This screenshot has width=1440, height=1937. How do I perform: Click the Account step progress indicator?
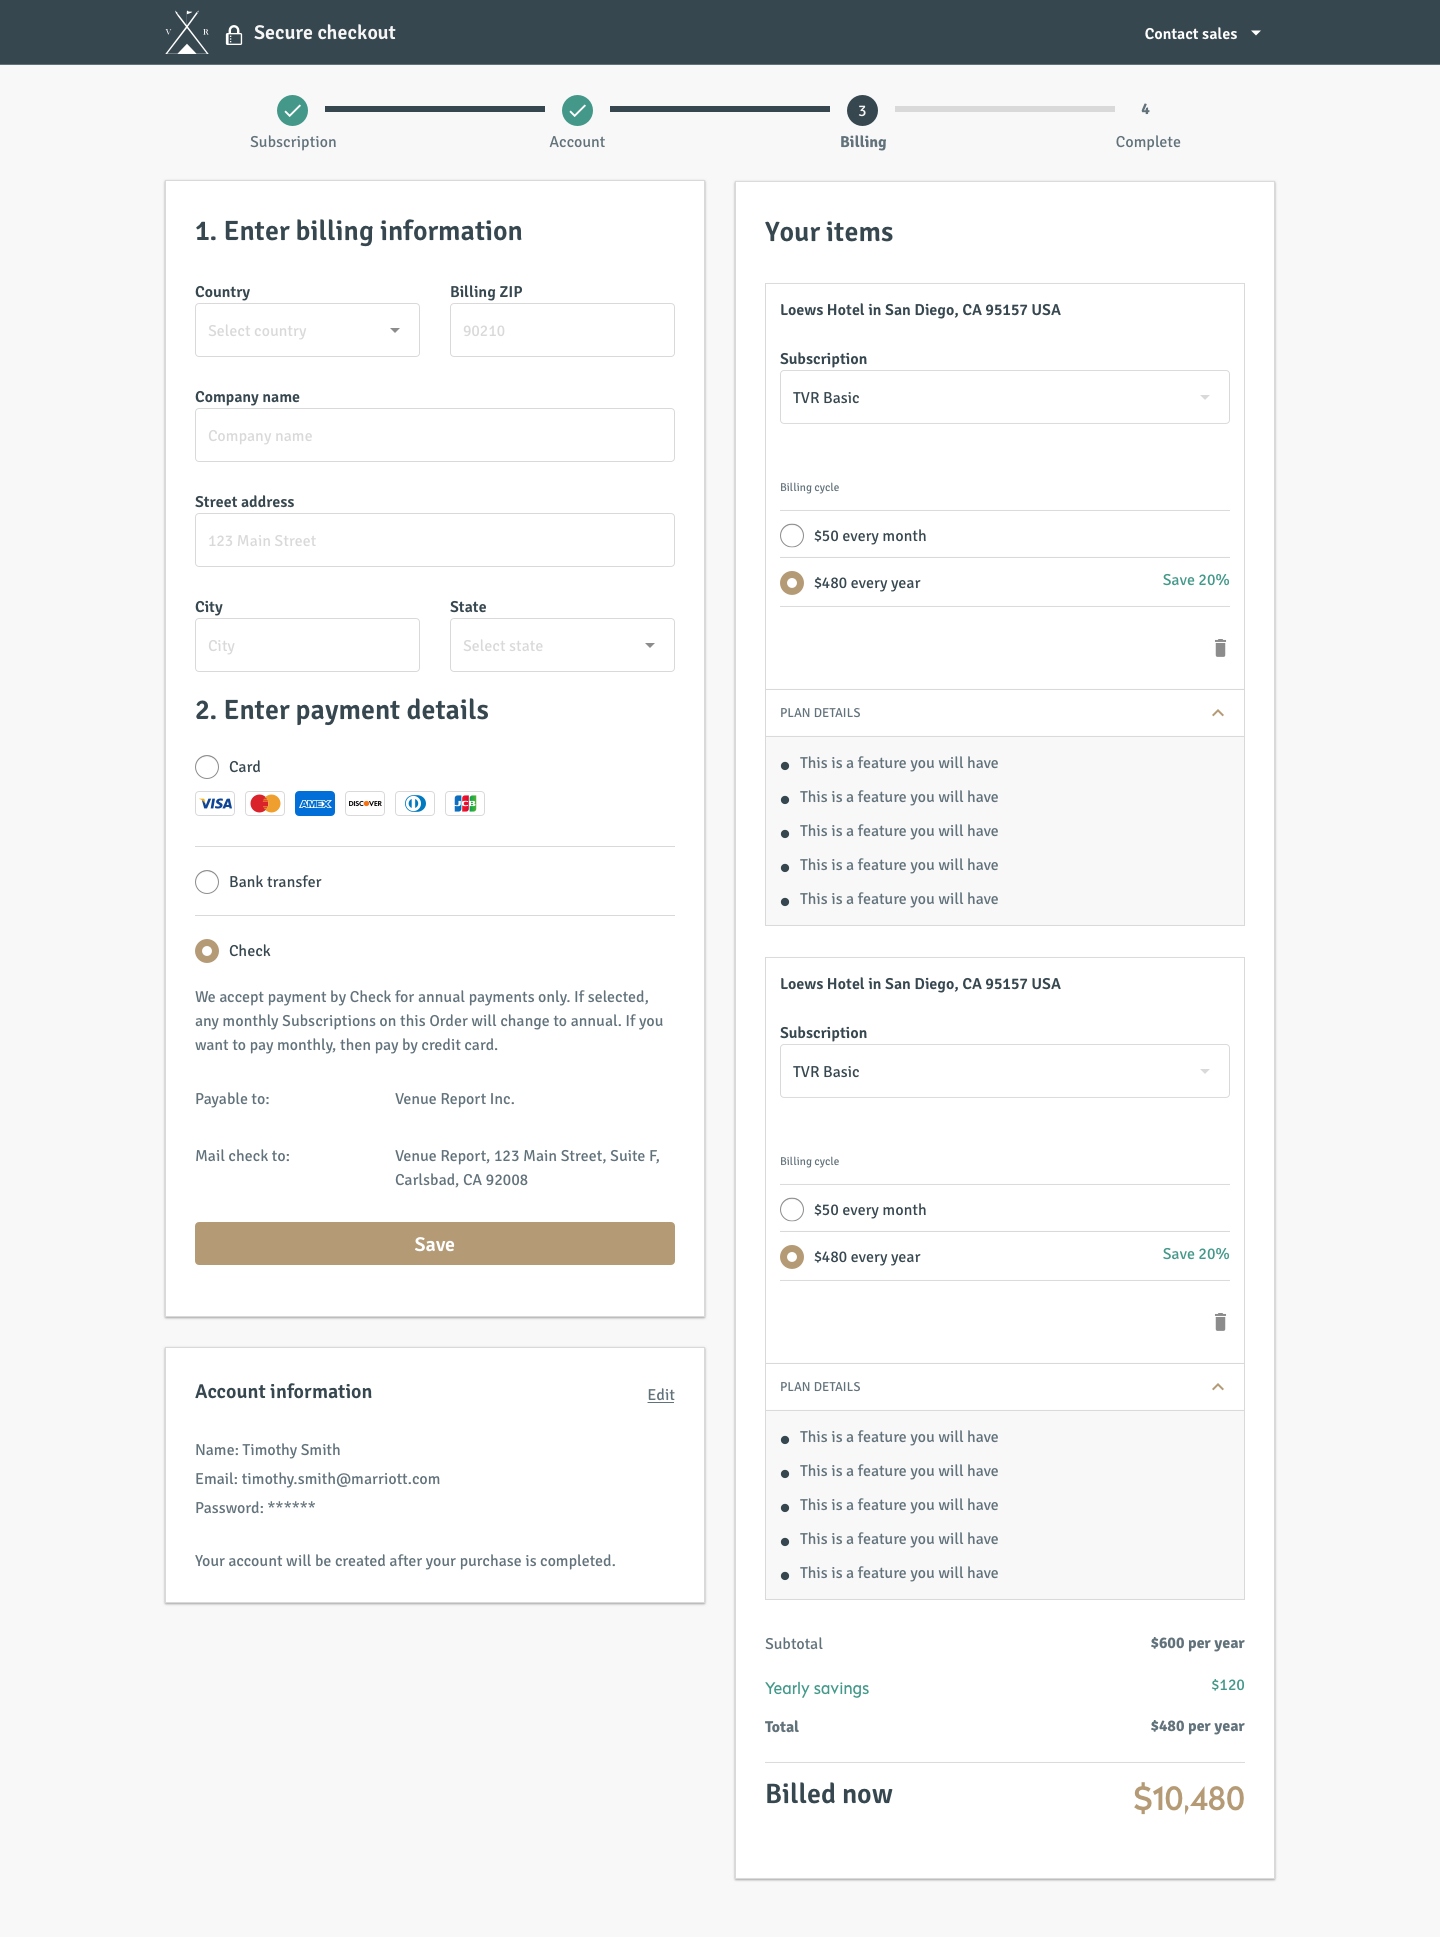[577, 110]
